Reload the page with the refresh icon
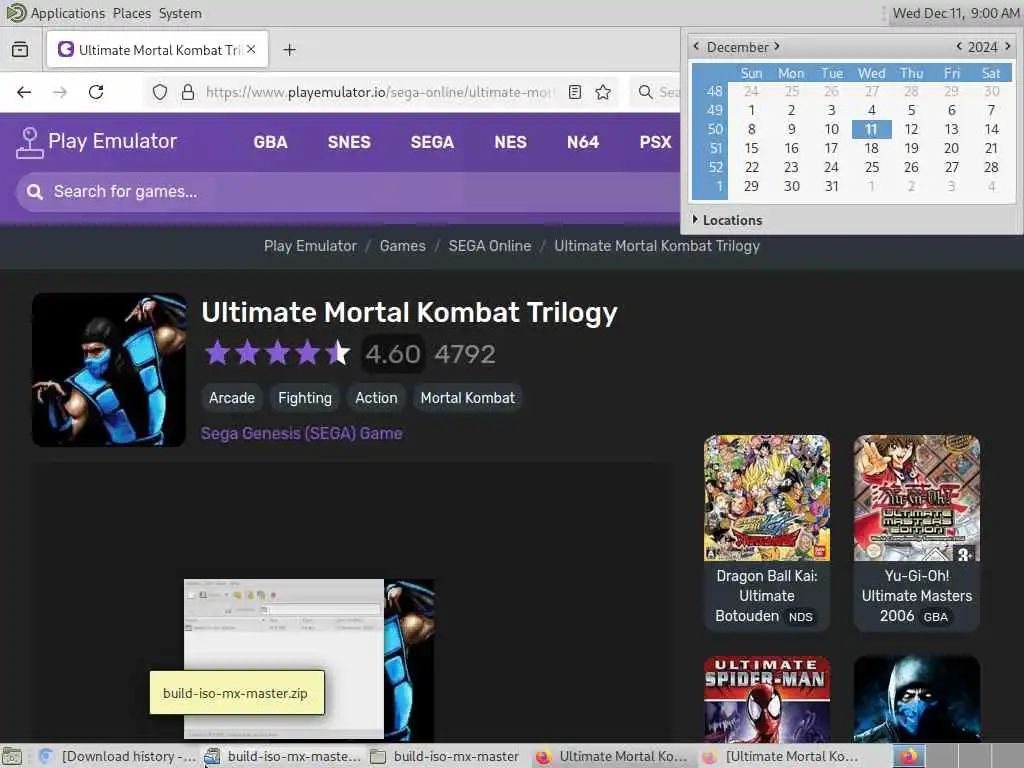 [96, 92]
